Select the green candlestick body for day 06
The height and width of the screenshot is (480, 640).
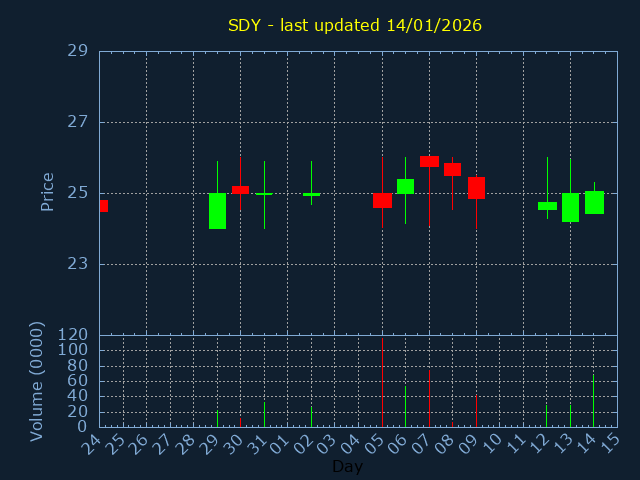pyautogui.click(x=405, y=186)
